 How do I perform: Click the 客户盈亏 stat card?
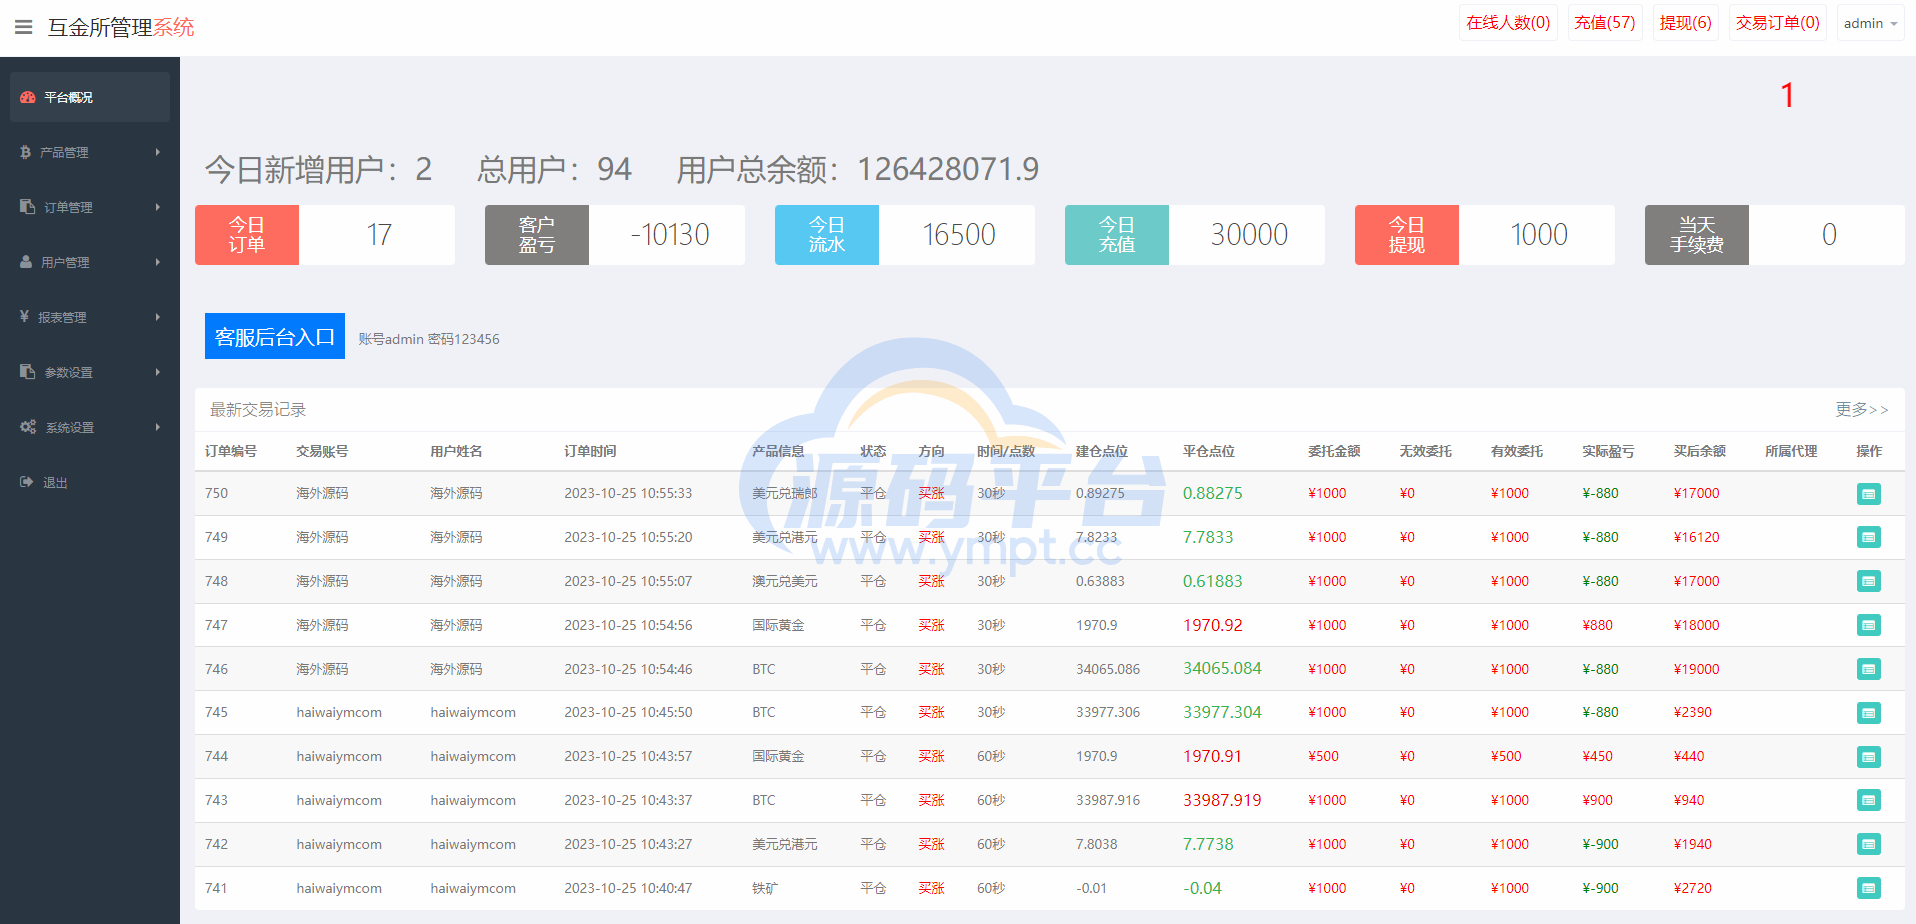pos(615,235)
